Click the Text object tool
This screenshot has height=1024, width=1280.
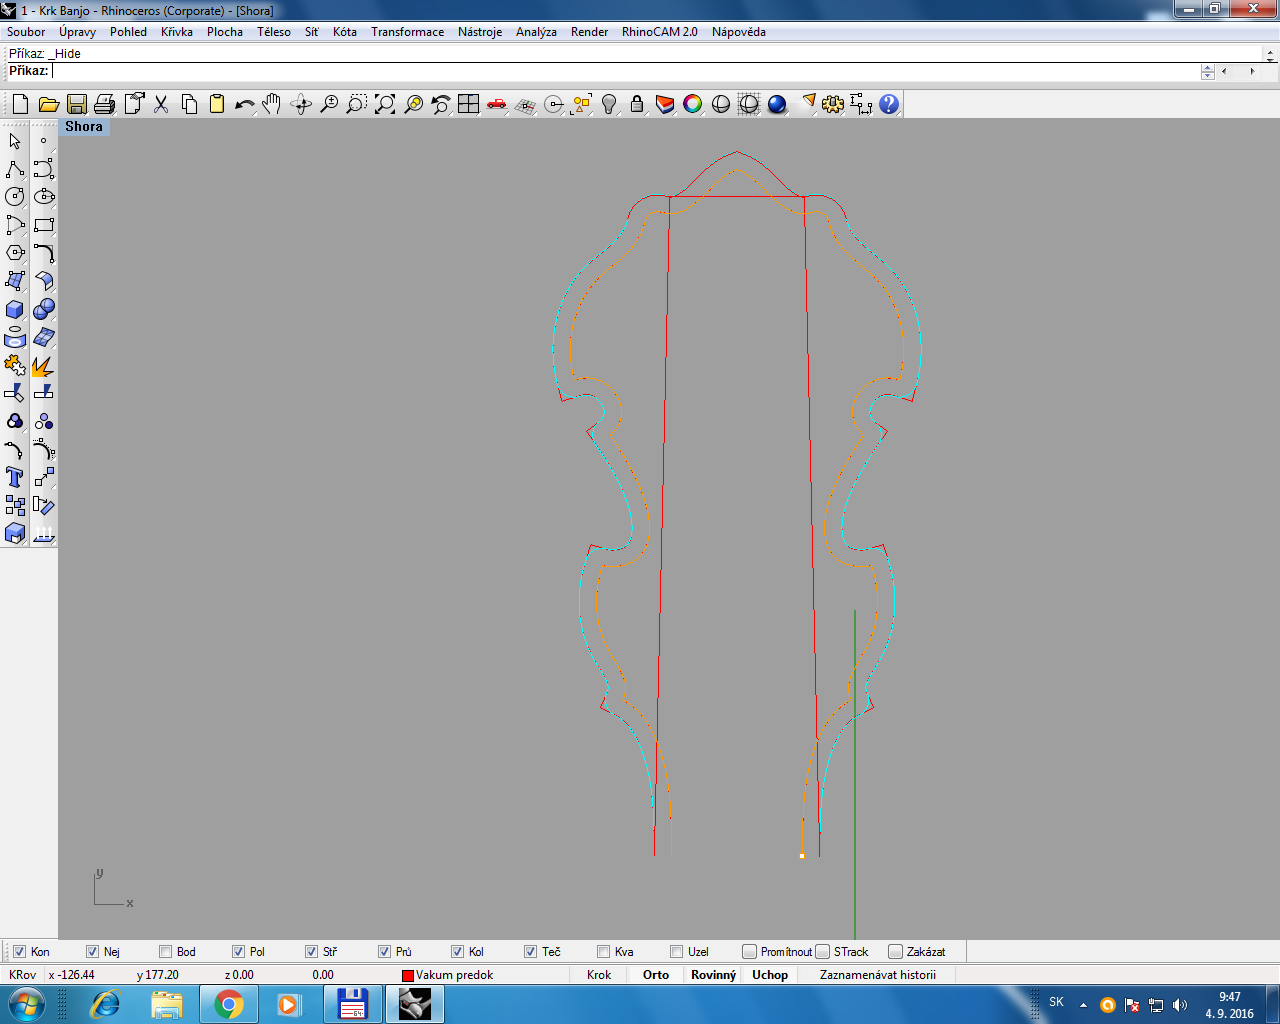click(15, 477)
